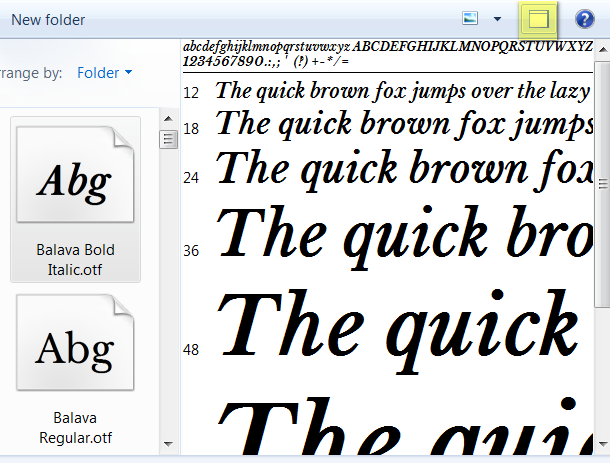610x463 pixels.
Task: Click the 12 point size label
Action: (x=191, y=93)
